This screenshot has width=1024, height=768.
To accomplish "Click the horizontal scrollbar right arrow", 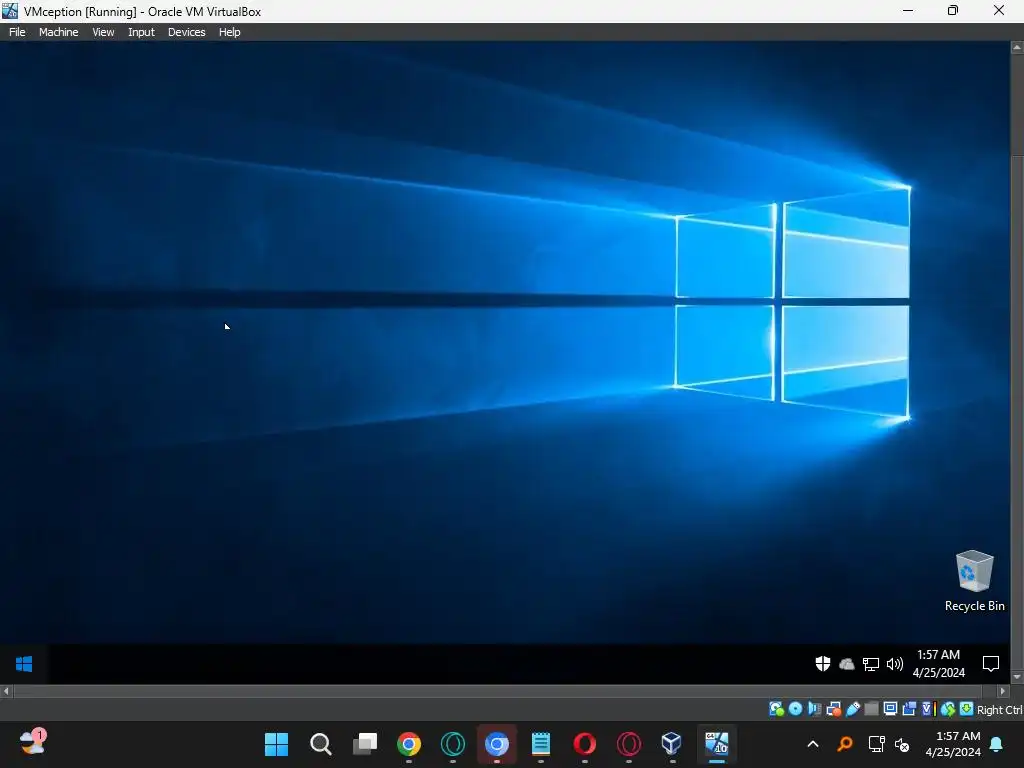I will pyautogui.click(x=1003, y=691).
